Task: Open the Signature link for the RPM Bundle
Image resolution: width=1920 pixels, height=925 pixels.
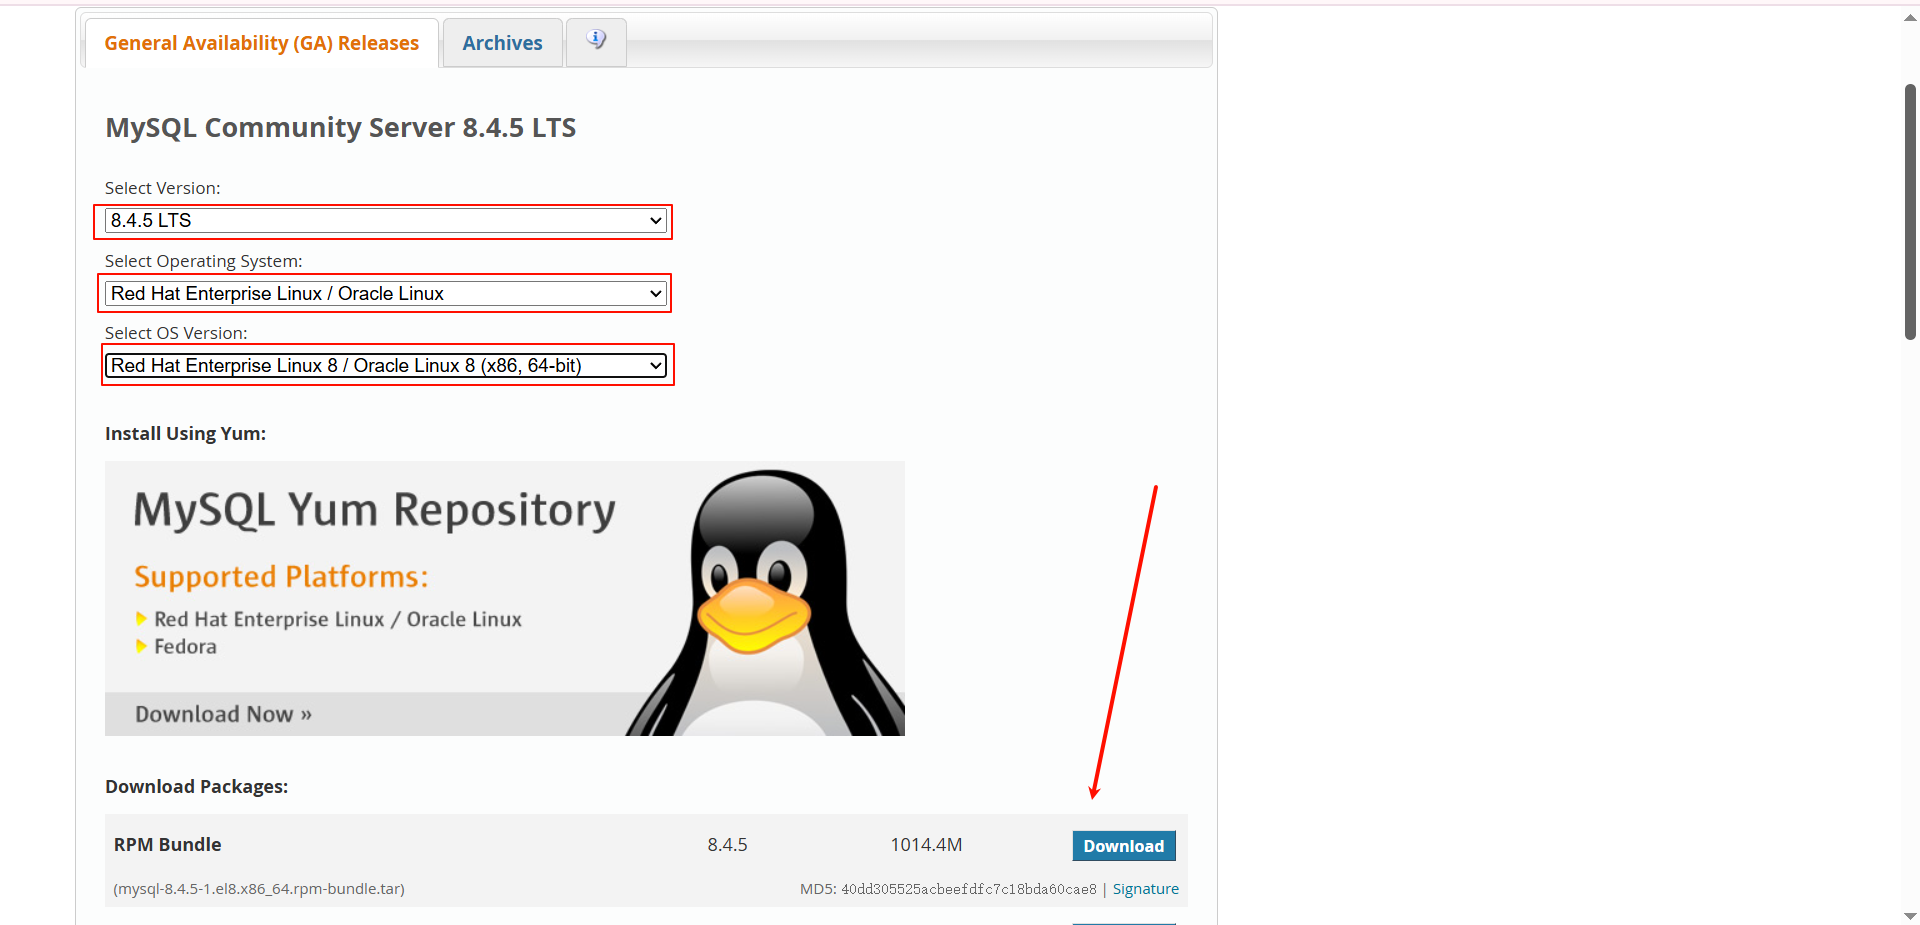Action: click(1145, 888)
